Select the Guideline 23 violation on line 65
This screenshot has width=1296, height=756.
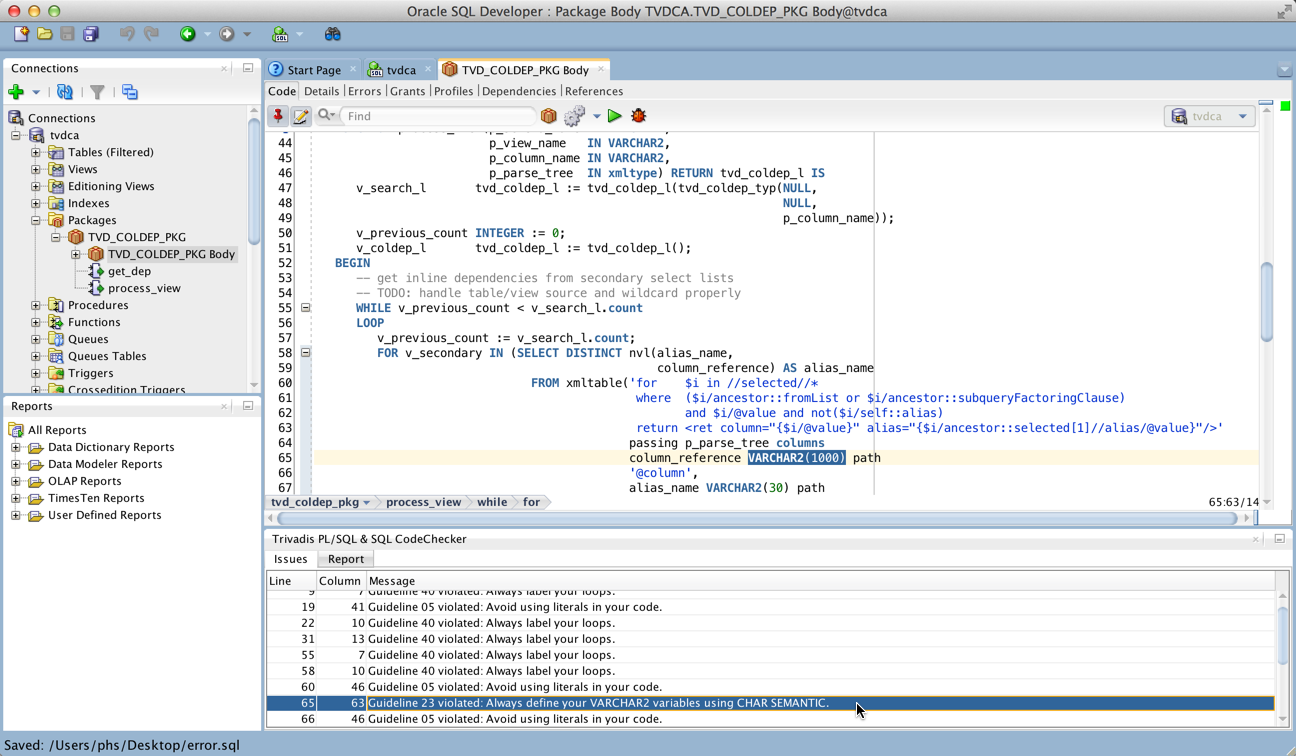point(600,703)
